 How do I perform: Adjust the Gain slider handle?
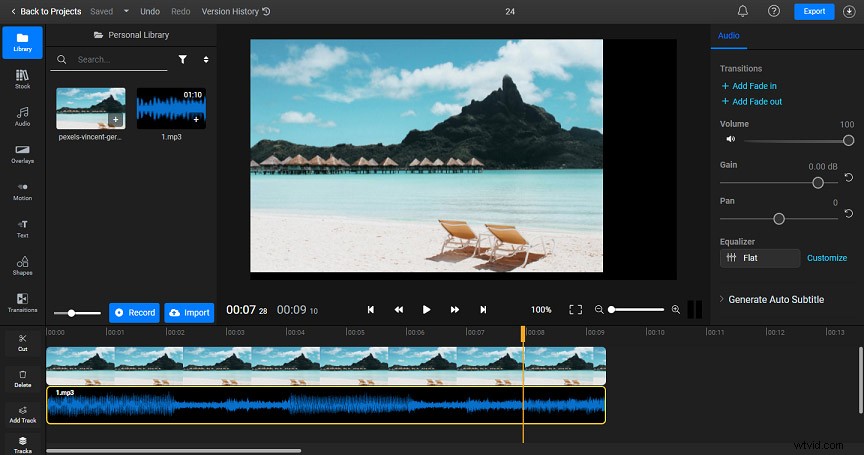[x=818, y=182]
